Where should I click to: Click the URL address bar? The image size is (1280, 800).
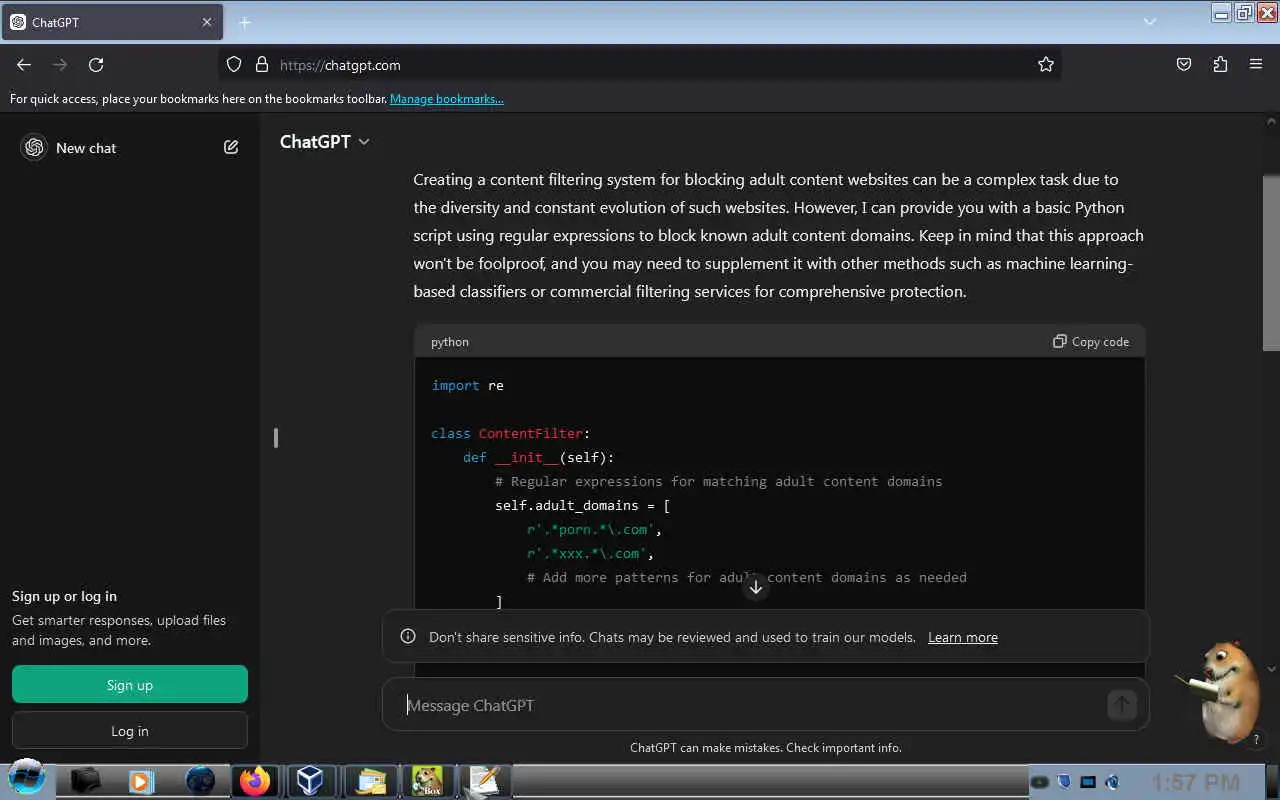coord(640,64)
